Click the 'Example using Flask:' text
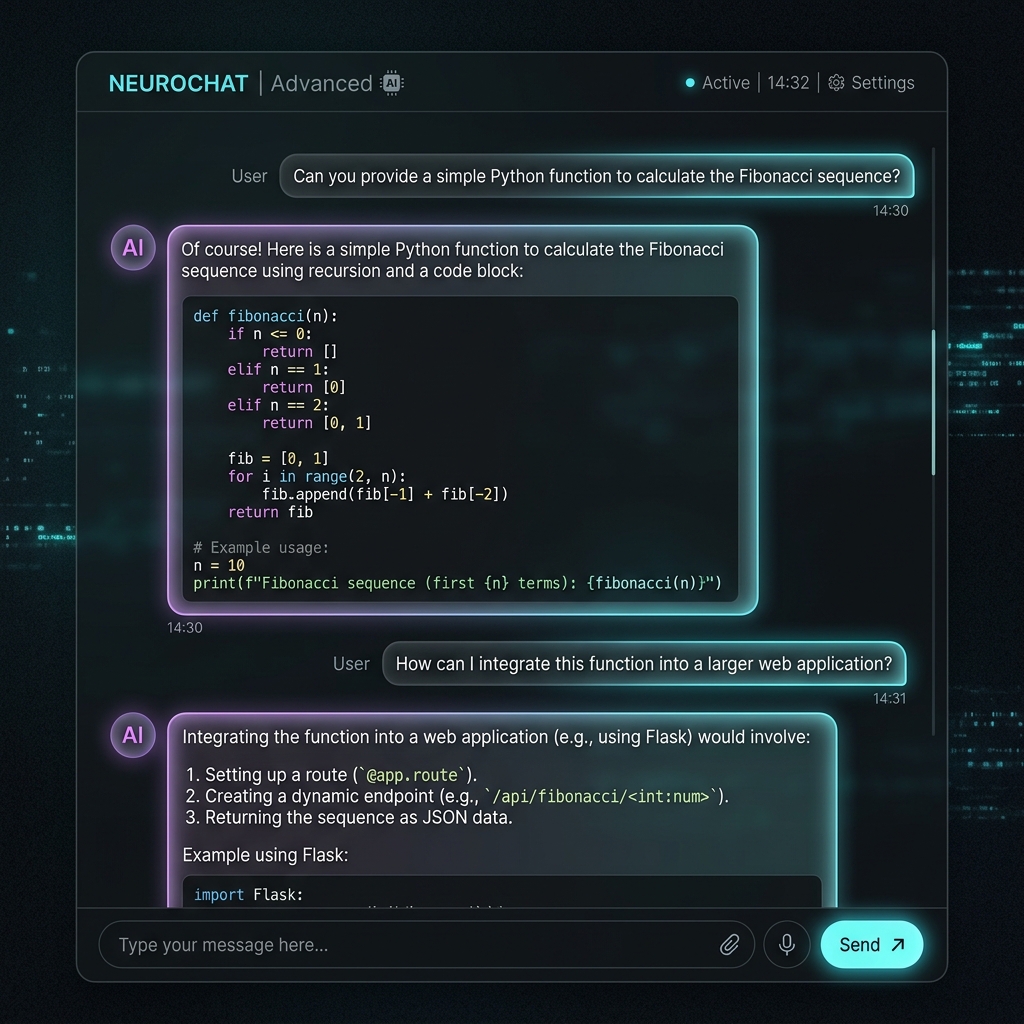Viewport: 1024px width, 1024px height. (265, 855)
